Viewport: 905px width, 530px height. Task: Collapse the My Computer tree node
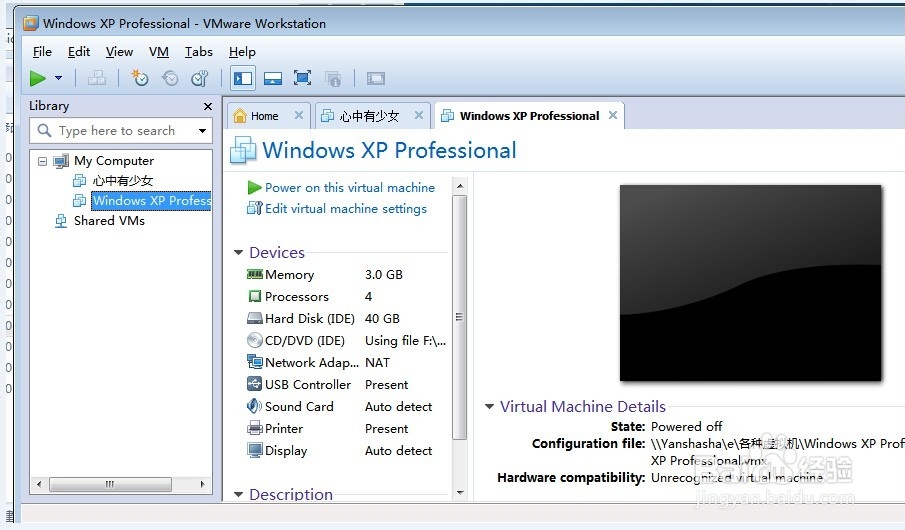[42, 161]
